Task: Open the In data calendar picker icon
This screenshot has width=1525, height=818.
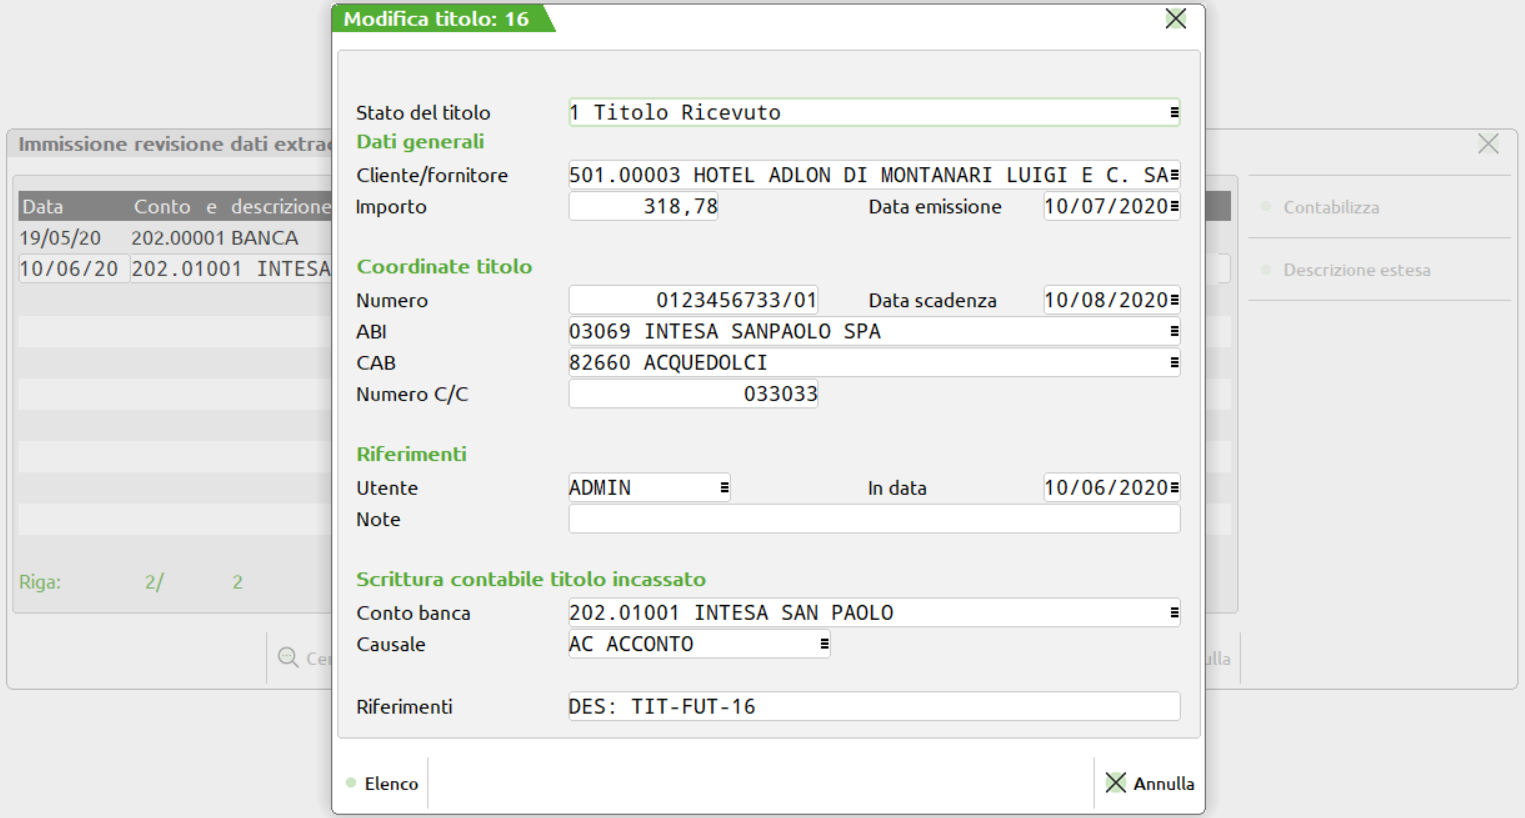Action: 1174,488
